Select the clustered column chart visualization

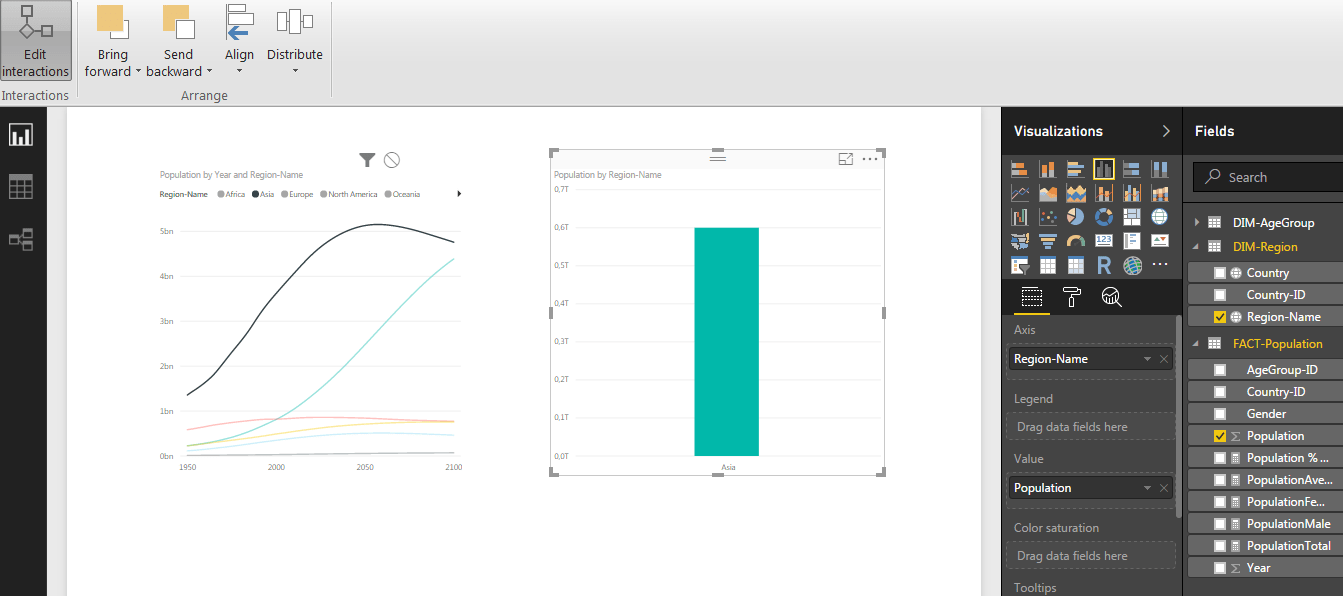[x=1104, y=169]
